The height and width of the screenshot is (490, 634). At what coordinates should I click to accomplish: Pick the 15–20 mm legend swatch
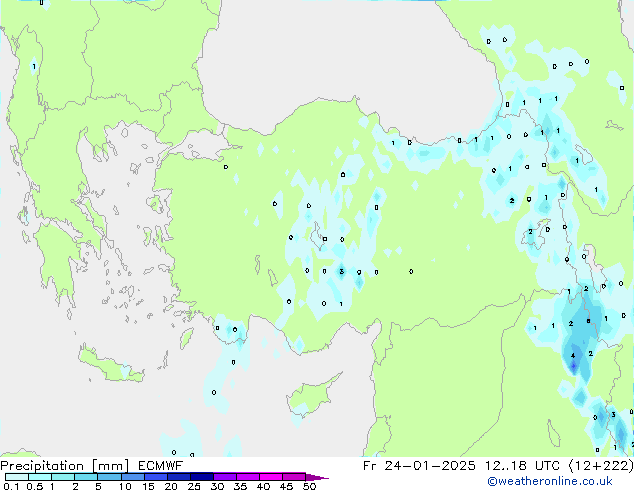click(155, 477)
